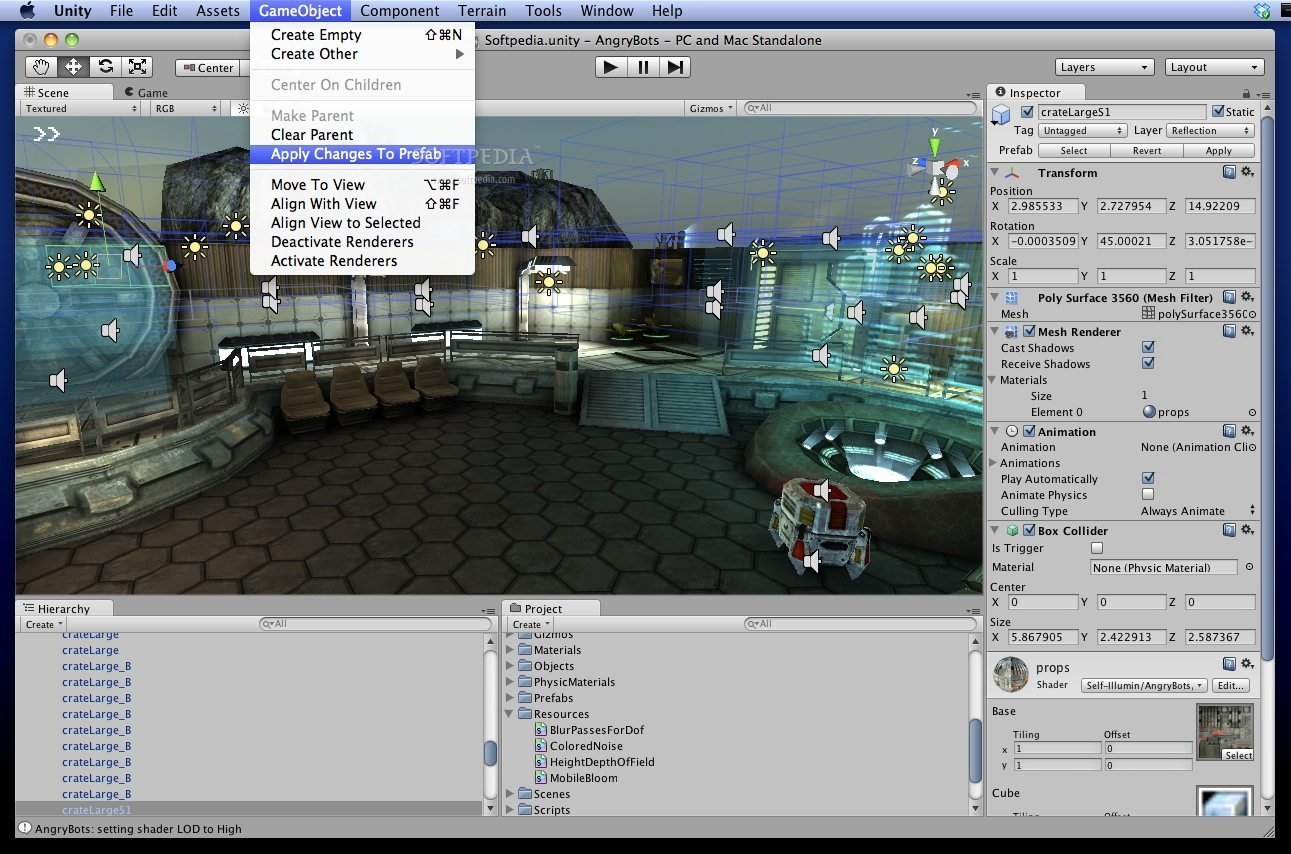Click the crateLargeS1 cube object icon
1291x854 pixels.
click(x=1003, y=116)
